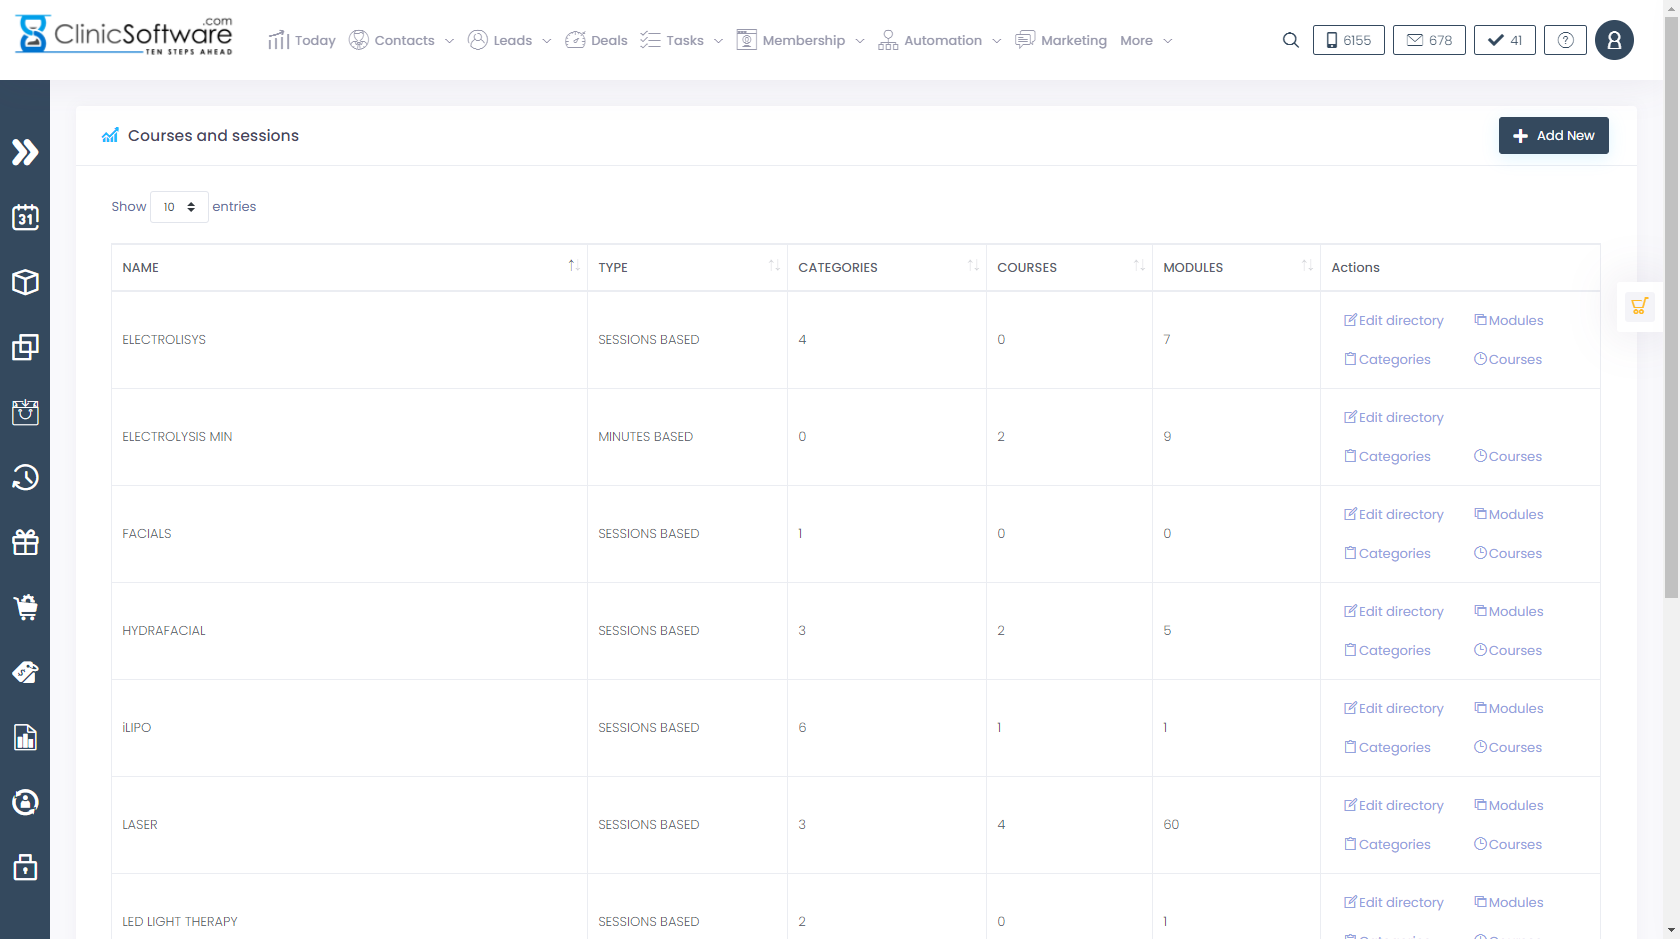Click the gift box sidebar icon
The image size is (1680, 939).
(25, 542)
